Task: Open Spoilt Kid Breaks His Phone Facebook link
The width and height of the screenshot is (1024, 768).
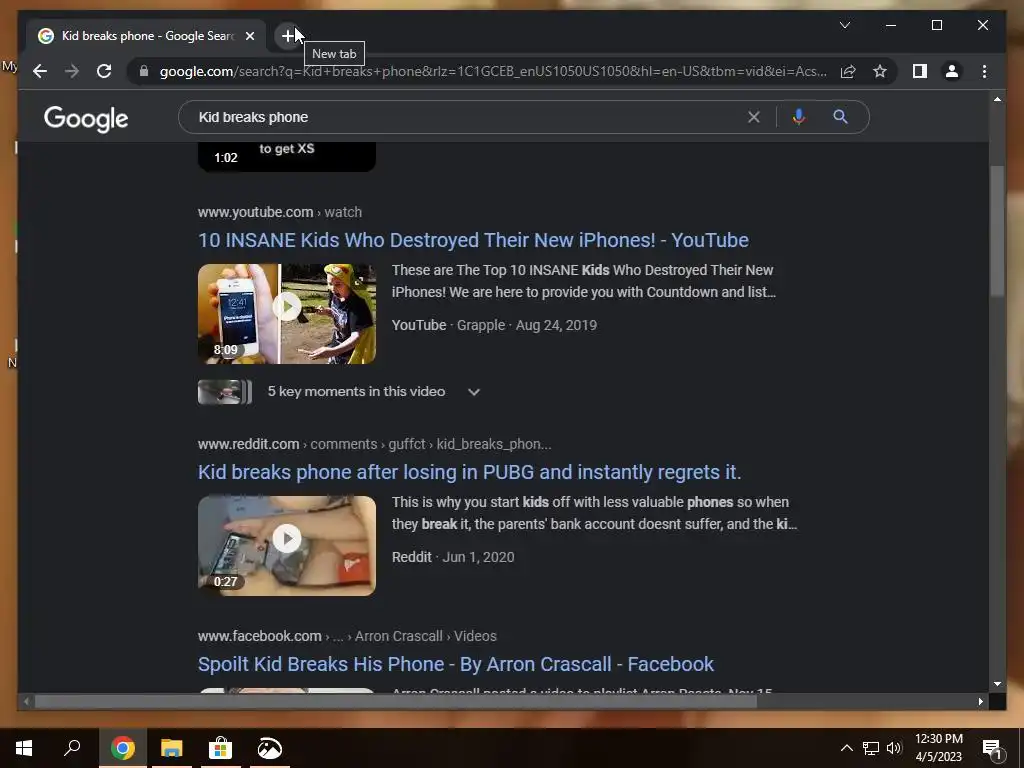Action: click(455, 664)
